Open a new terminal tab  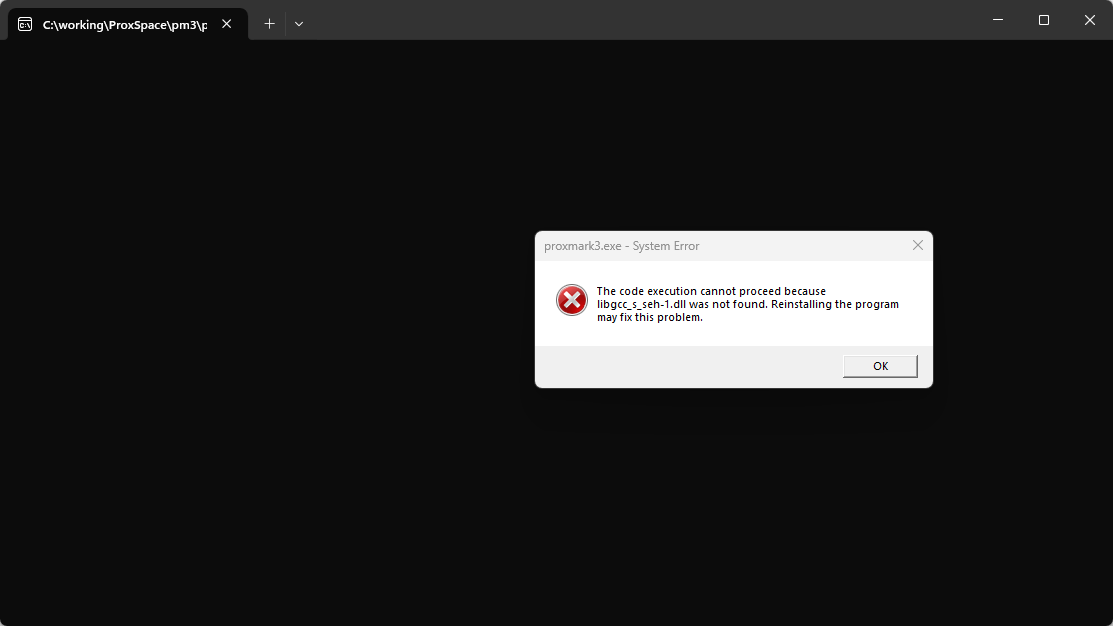(269, 24)
